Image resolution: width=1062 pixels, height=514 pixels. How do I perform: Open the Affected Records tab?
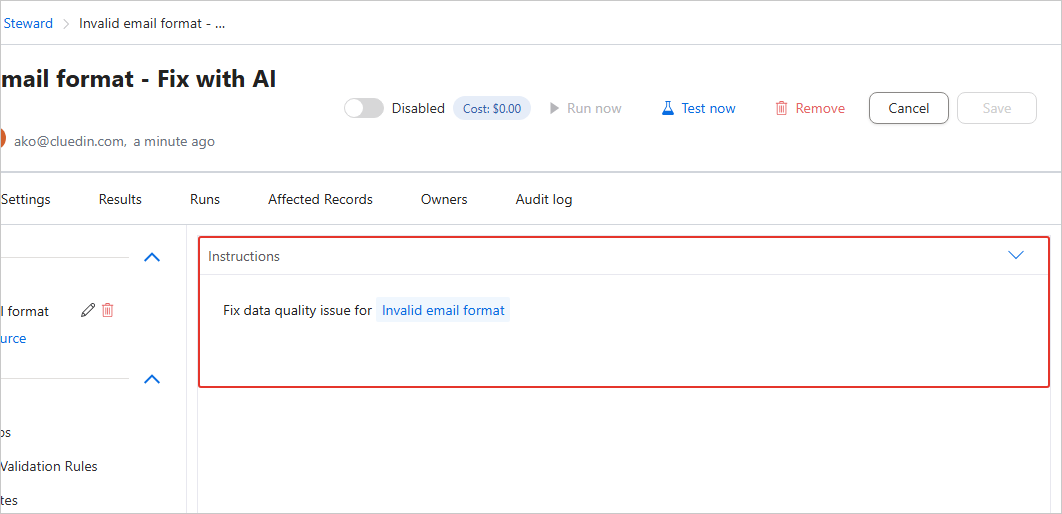pos(320,200)
